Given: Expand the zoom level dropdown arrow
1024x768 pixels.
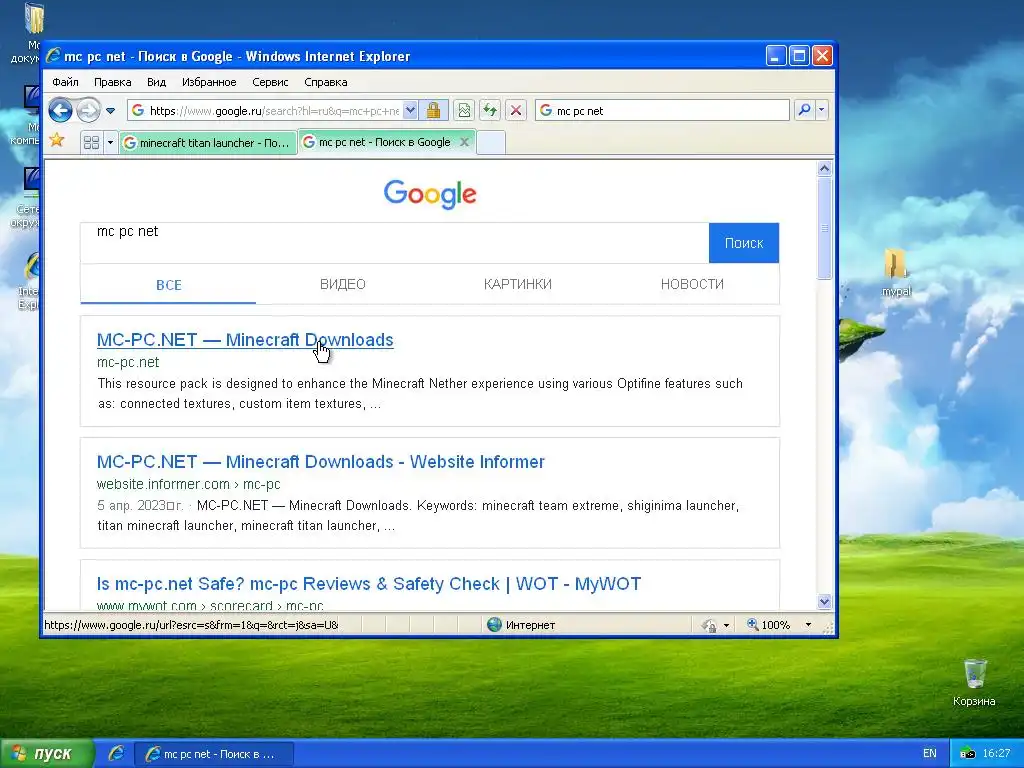Looking at the screenshot, I should click(x=808, y=625).
